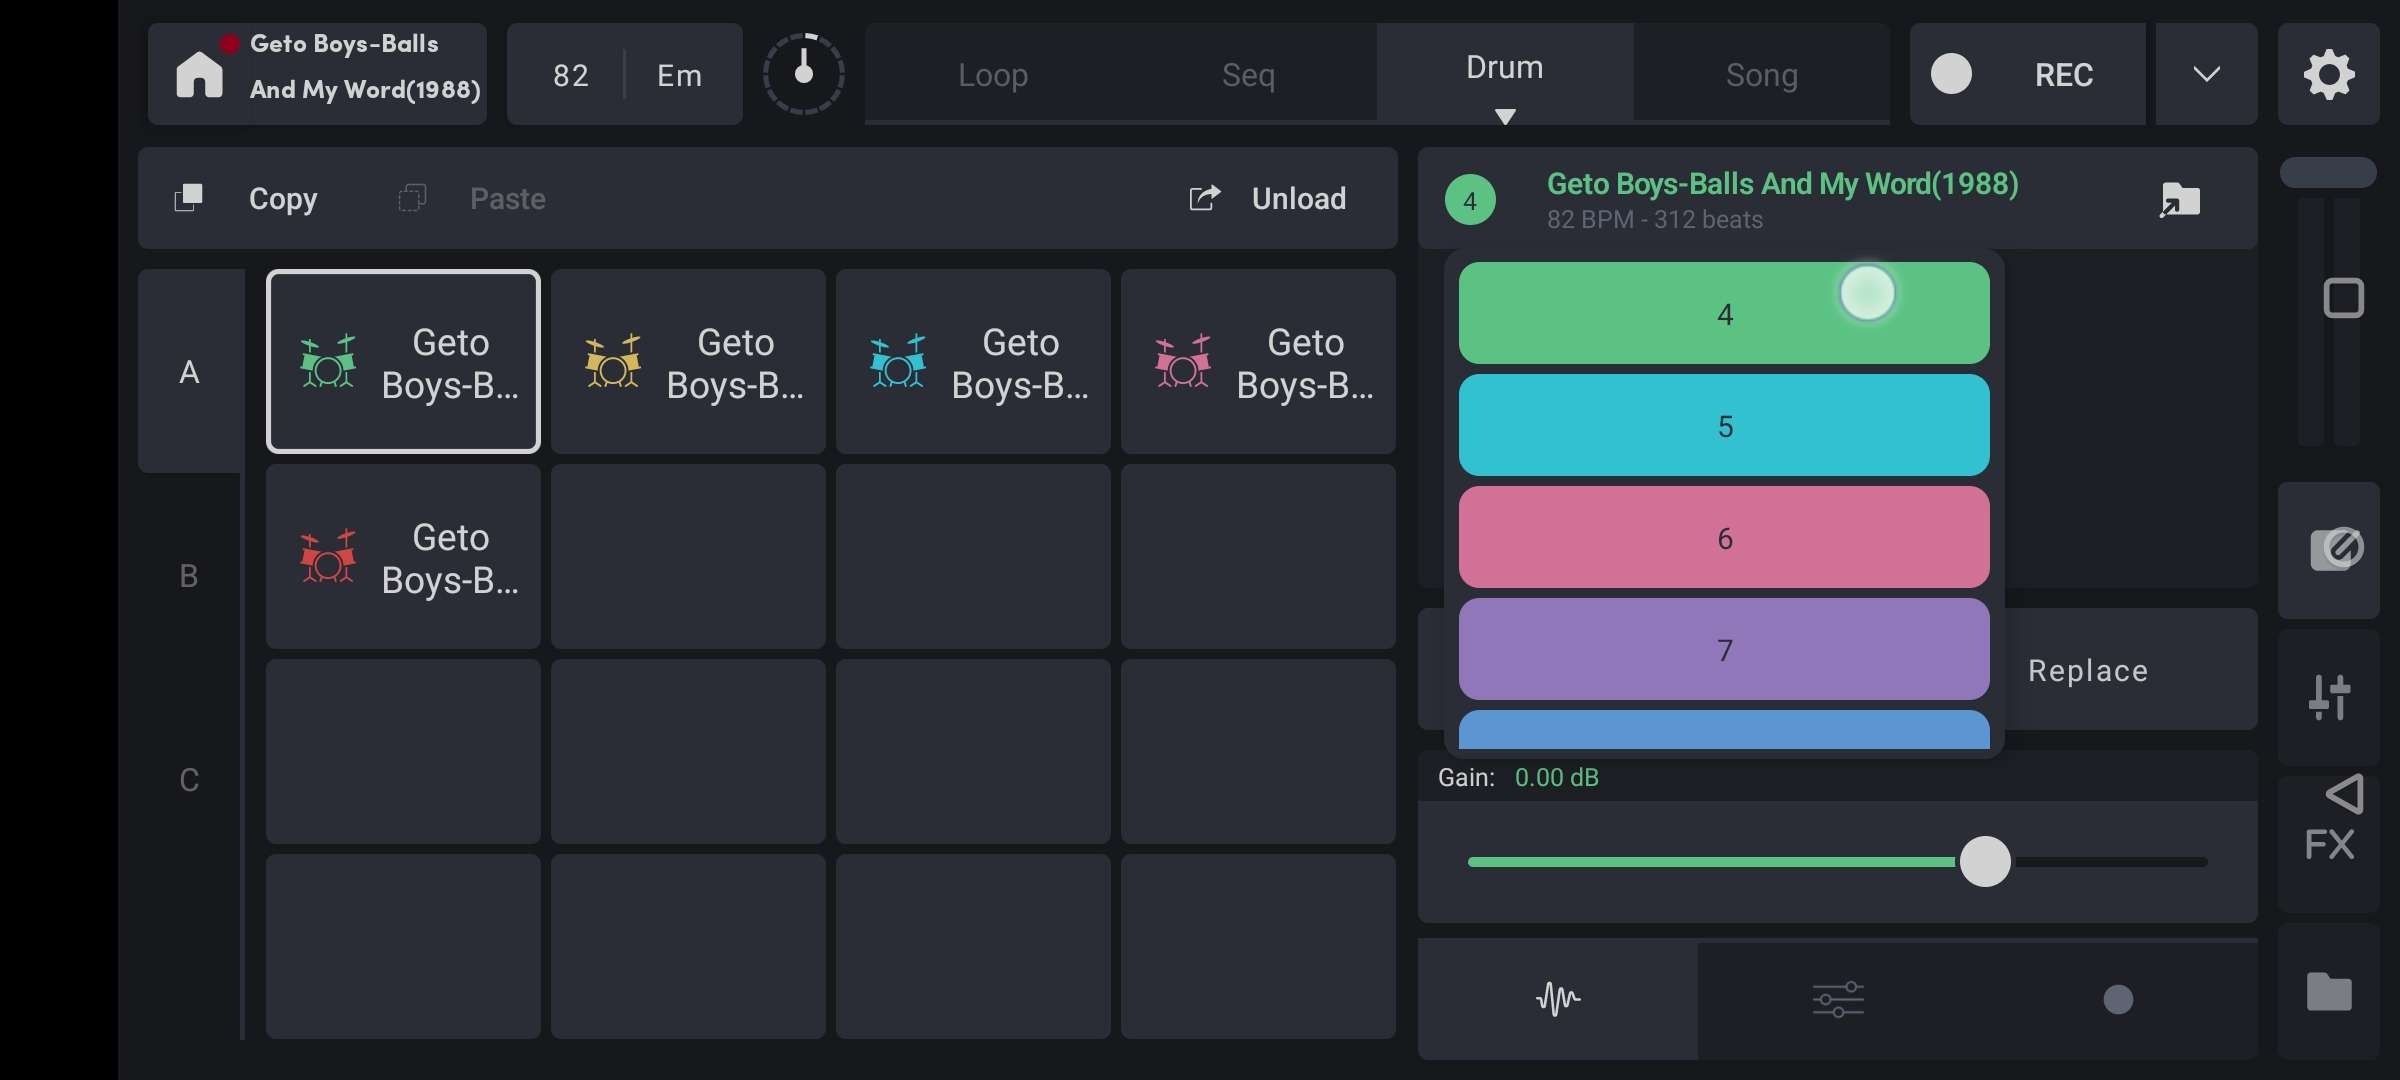The width and height of the screenshot is (2400, 1080).
Task: Open the Em key selector
Action: 679,75
